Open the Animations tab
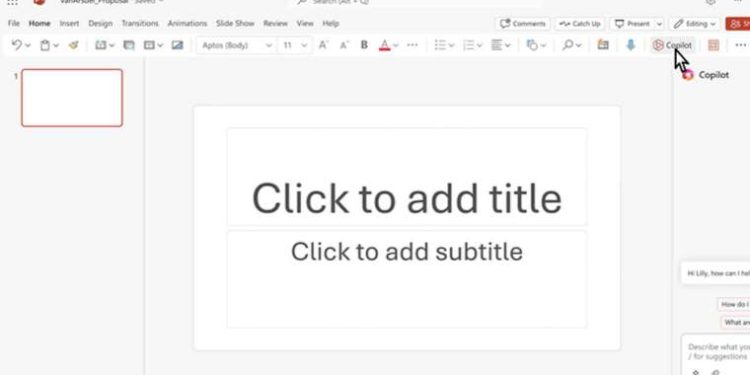750x375 pixels. click(x=187, y=23)
